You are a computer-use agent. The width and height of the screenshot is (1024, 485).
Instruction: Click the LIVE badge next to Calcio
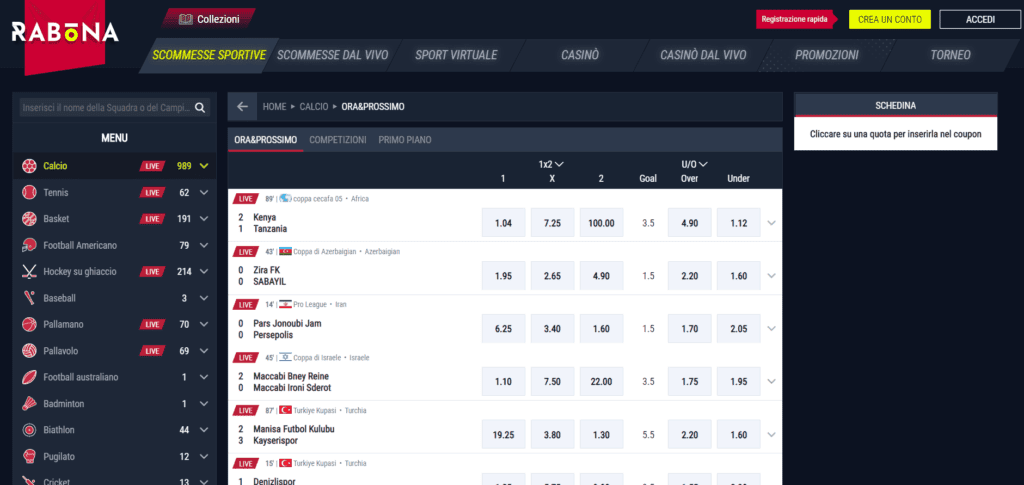(x=152, y=166)
